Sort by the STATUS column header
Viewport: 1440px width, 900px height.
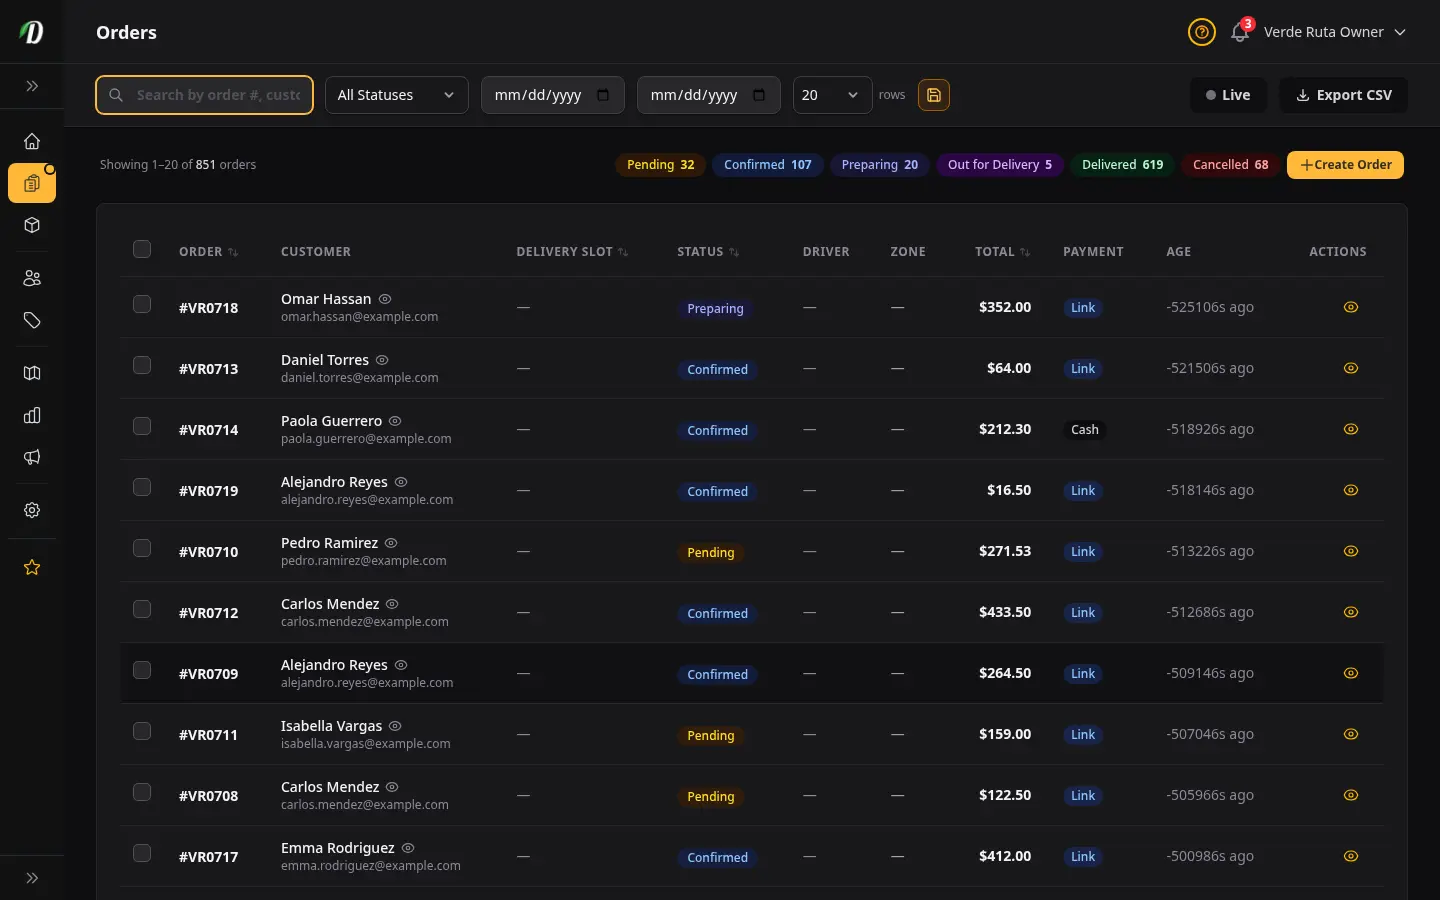click(708, 252)
